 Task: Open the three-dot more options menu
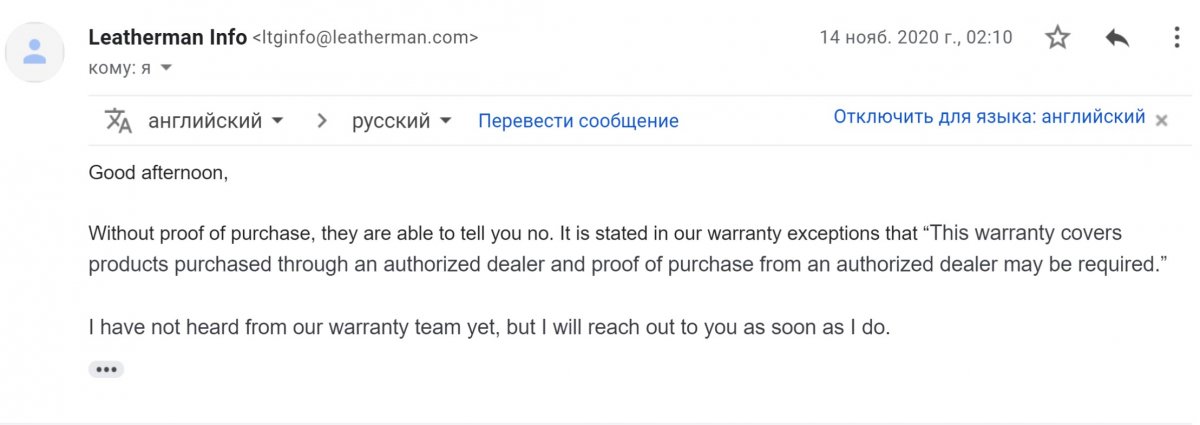point(1177,38)
